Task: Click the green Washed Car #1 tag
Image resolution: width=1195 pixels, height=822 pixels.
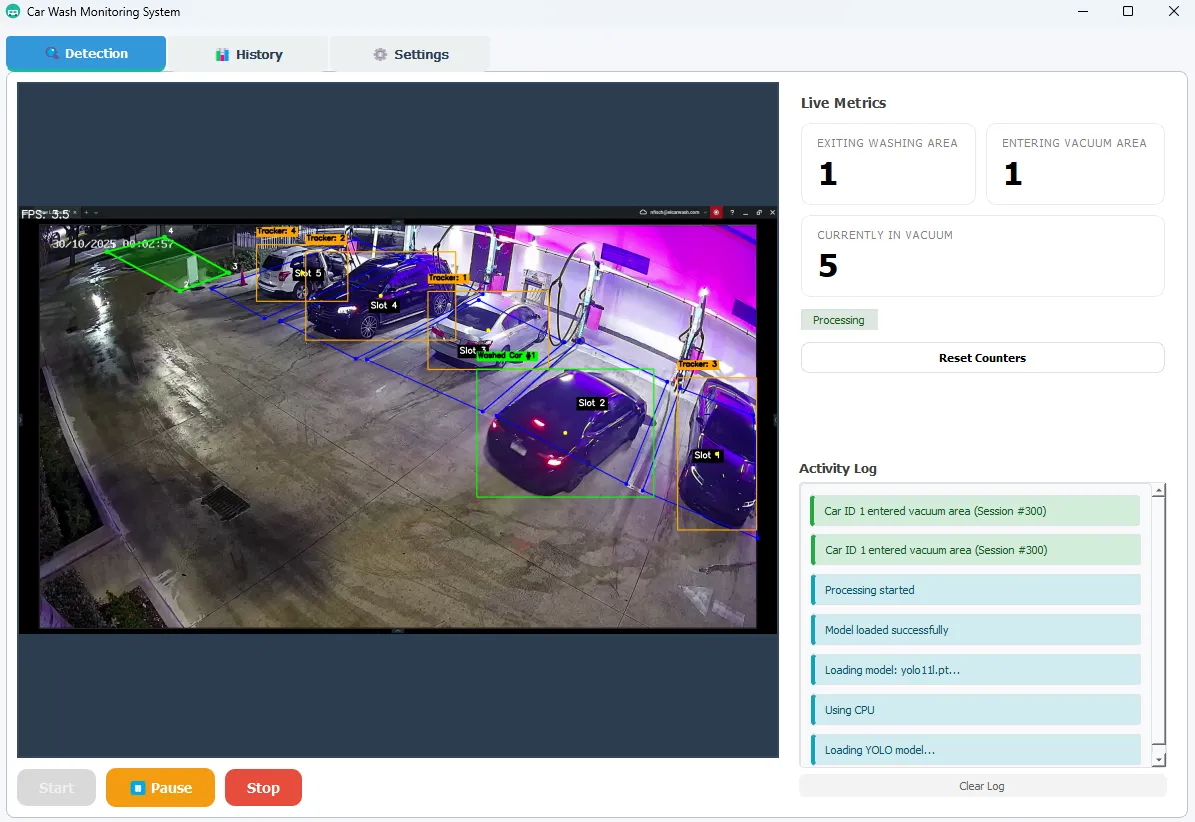Action: pos(507,355)
